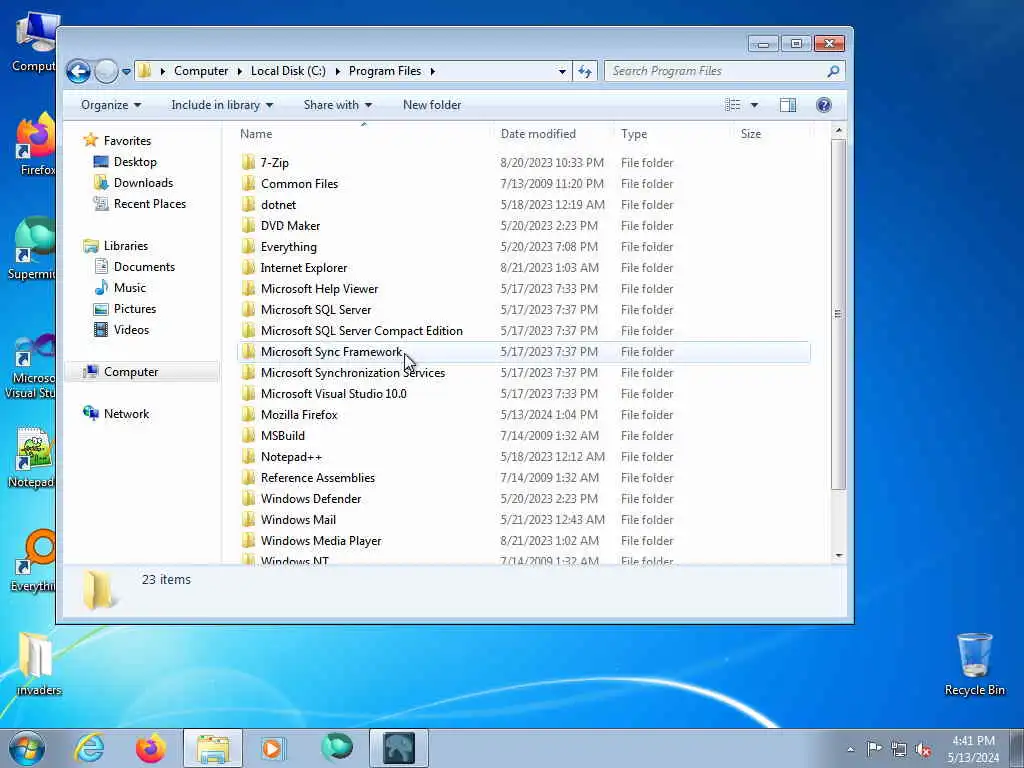
Task: Open the Share with menu
Action: (337, 105)
